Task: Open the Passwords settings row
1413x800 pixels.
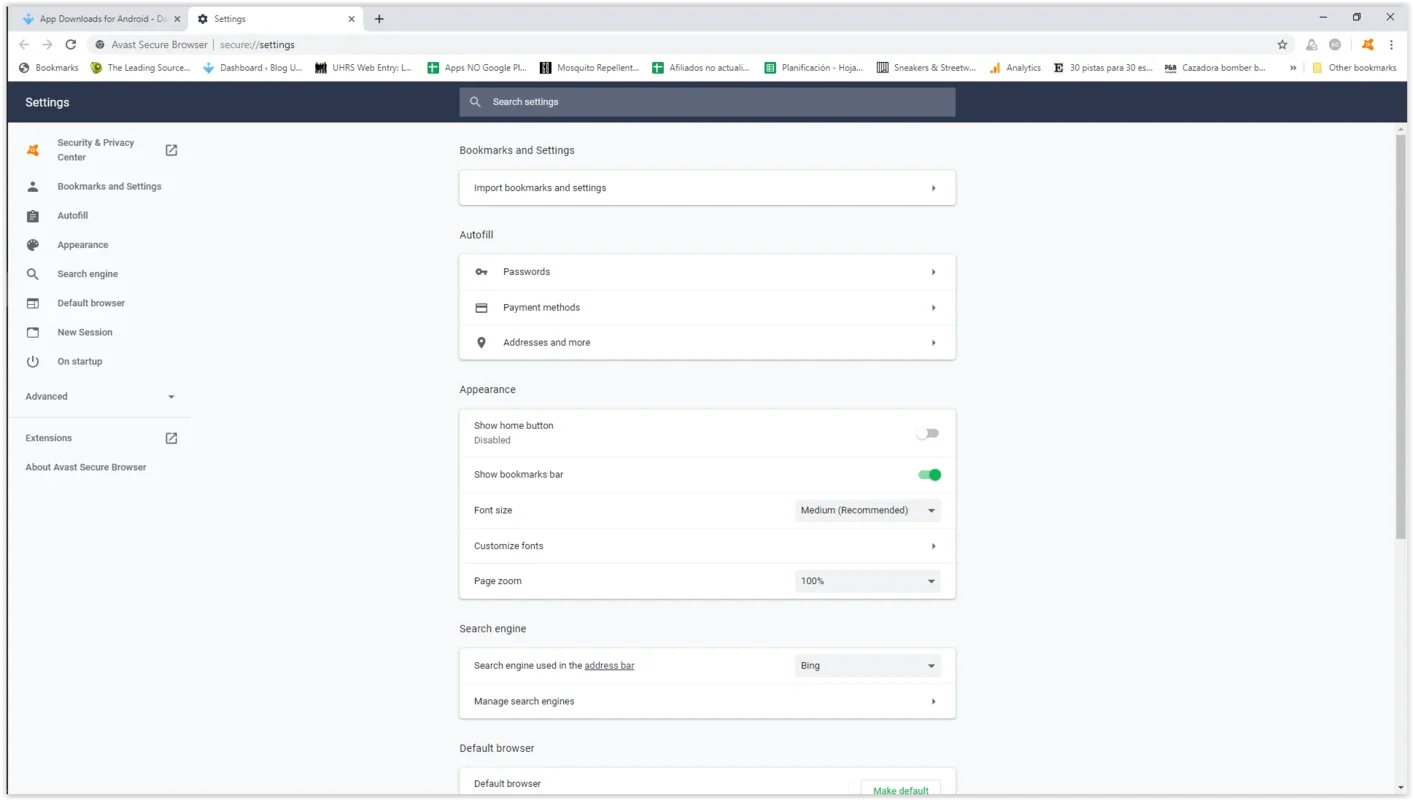Action: [x=707, y=272]
